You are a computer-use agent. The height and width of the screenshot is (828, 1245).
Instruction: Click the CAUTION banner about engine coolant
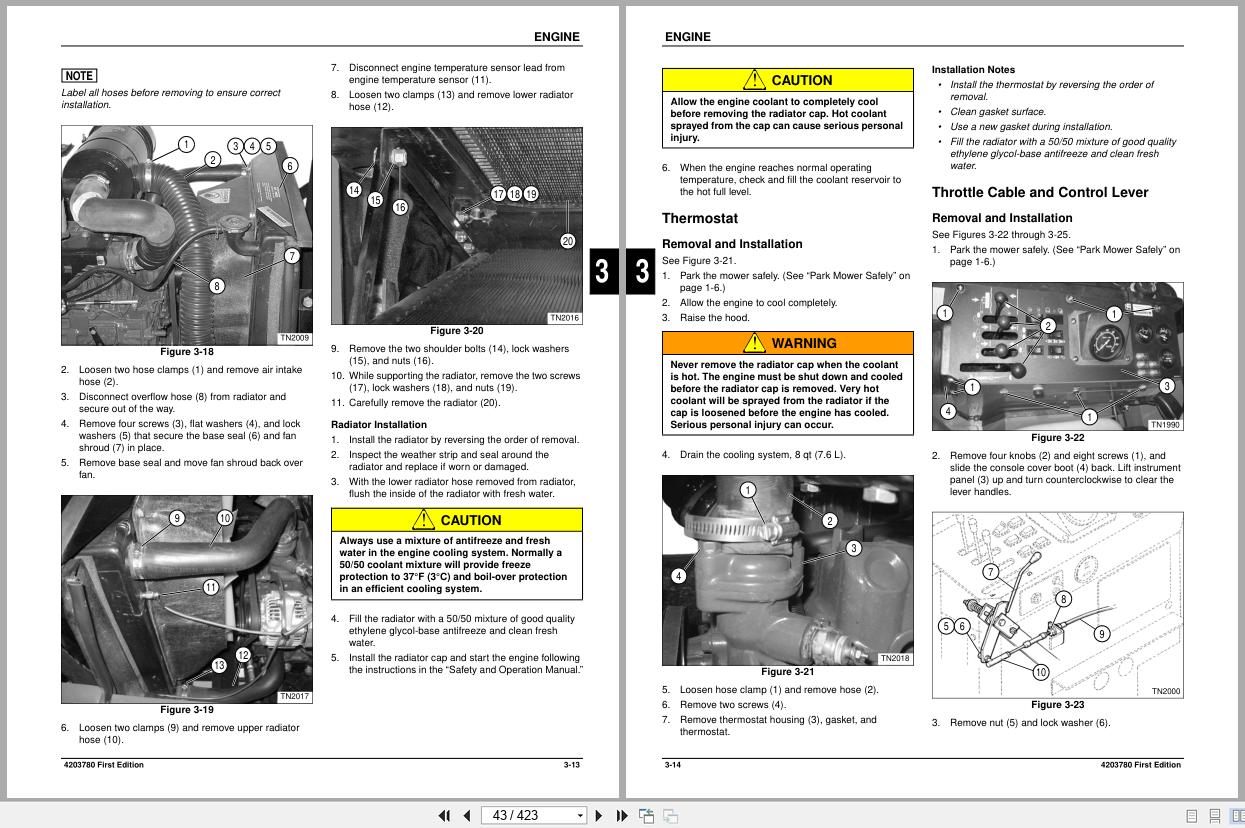[788, 80]
